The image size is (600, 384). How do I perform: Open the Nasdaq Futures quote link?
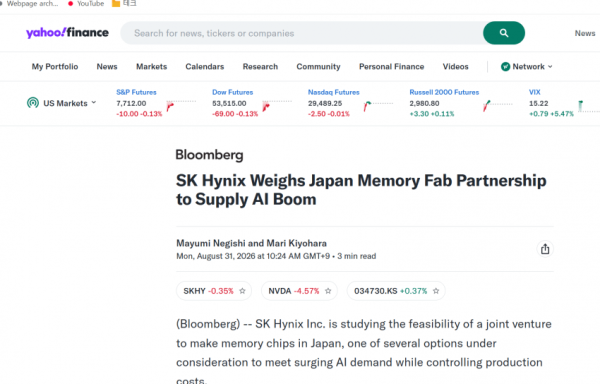click(334, 92)
